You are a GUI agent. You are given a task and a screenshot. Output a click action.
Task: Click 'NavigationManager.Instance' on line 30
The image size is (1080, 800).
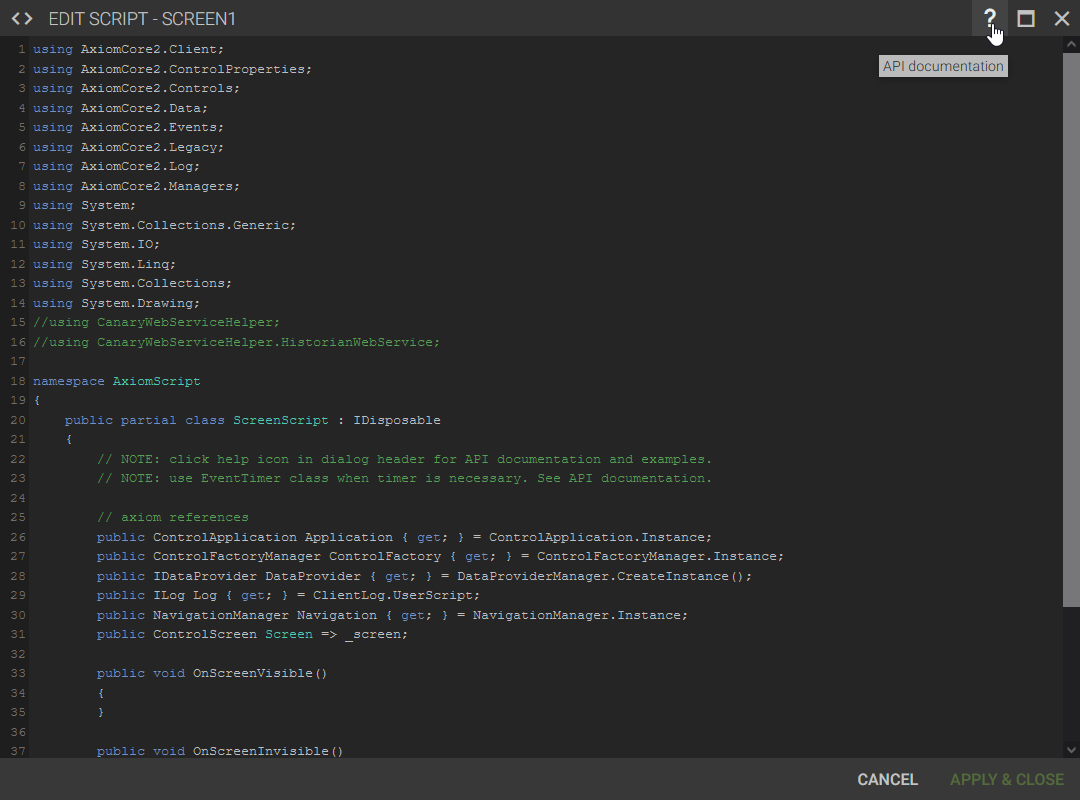coord(577,615)
